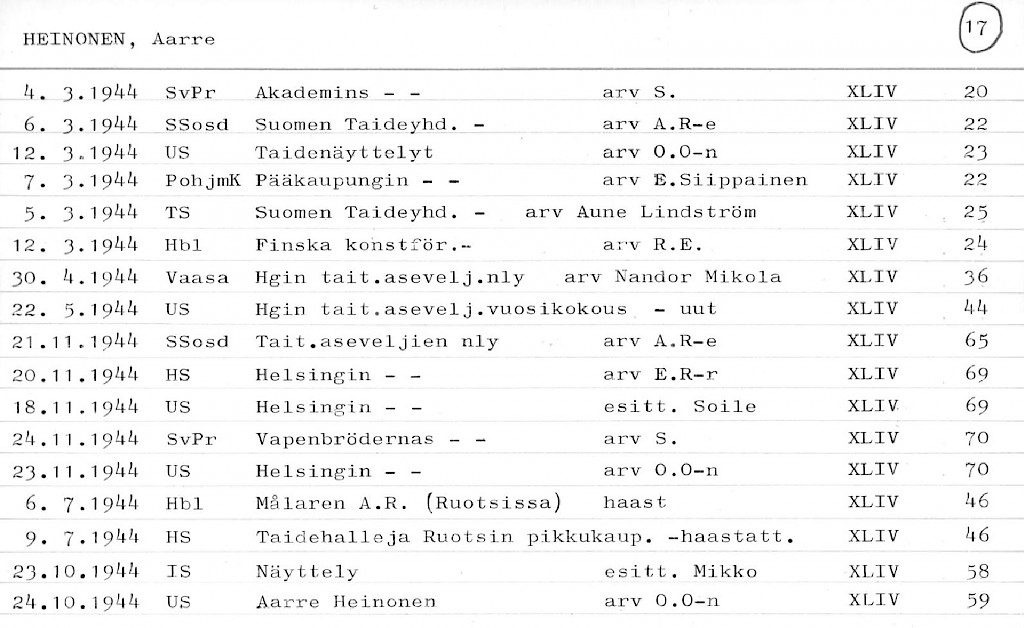Click the date 30. 4.1944
Viewport: 1024px width, 628px height.
[77, 277]
